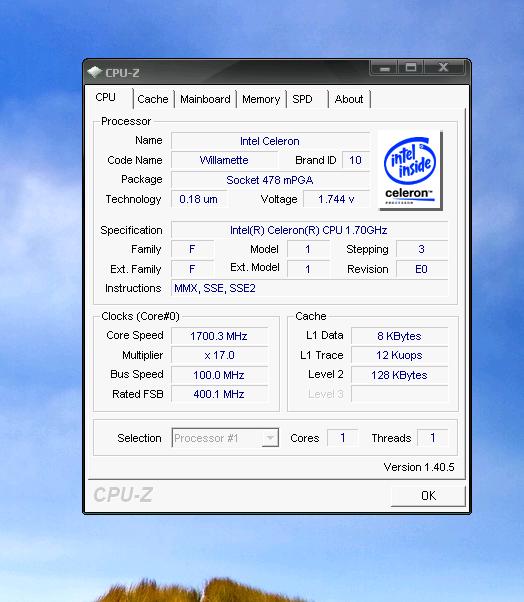Click the Cores value field

[x=342, y=438]
